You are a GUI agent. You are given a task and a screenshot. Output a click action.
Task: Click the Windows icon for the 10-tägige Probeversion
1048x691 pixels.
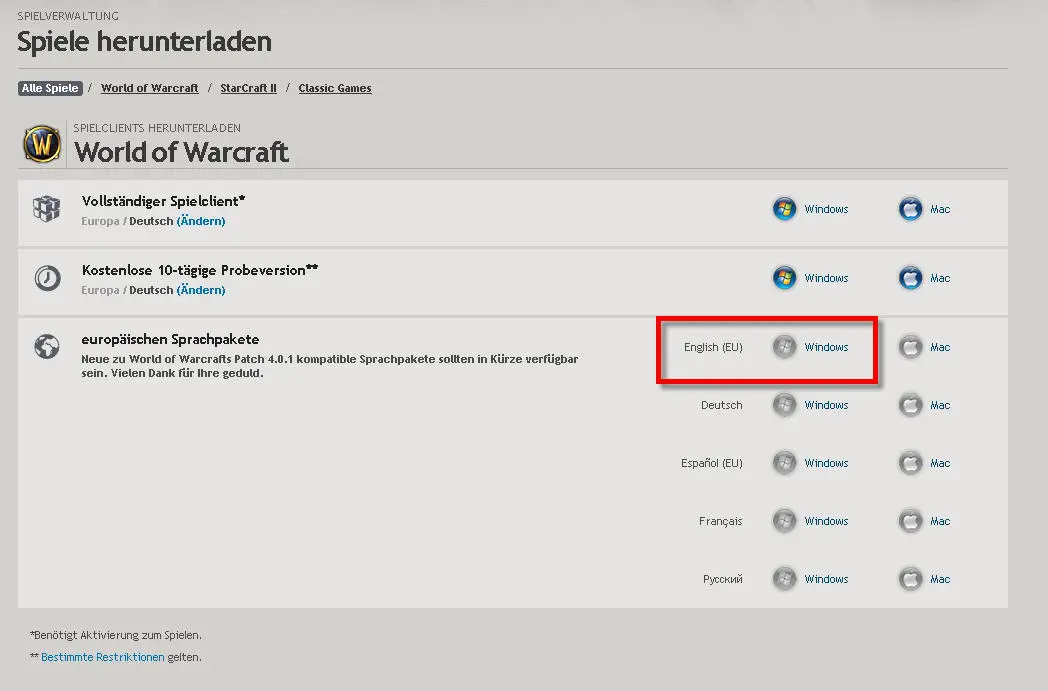click(784, 278)
